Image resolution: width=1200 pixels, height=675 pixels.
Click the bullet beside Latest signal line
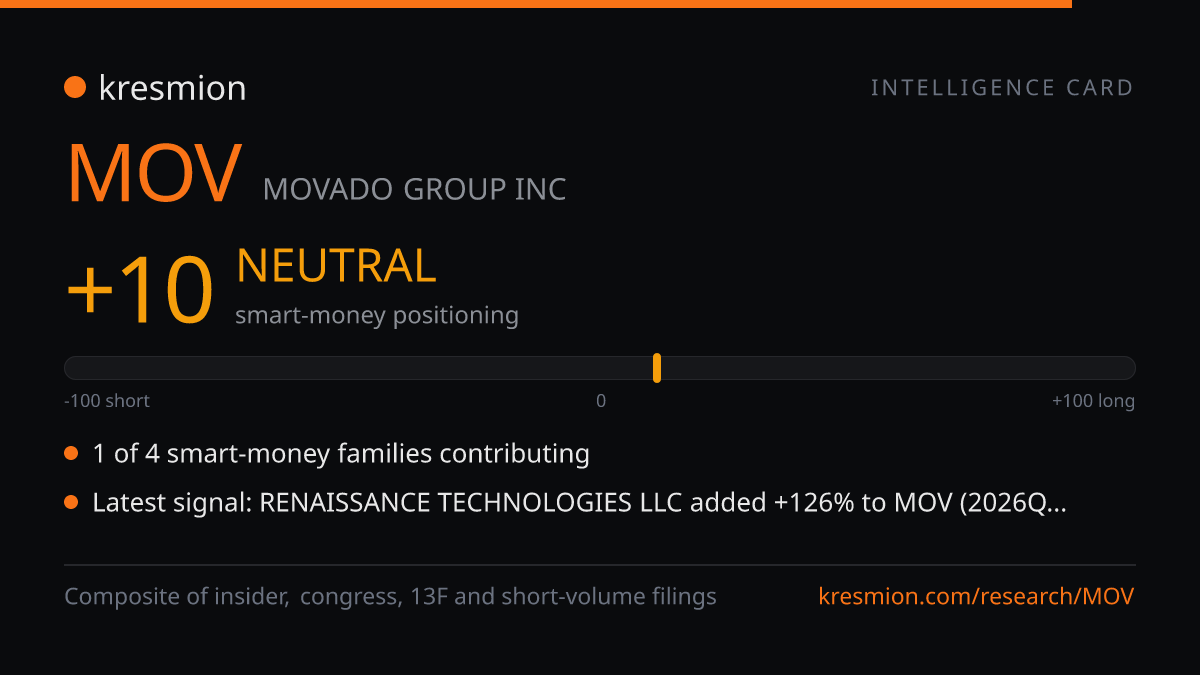71,502
